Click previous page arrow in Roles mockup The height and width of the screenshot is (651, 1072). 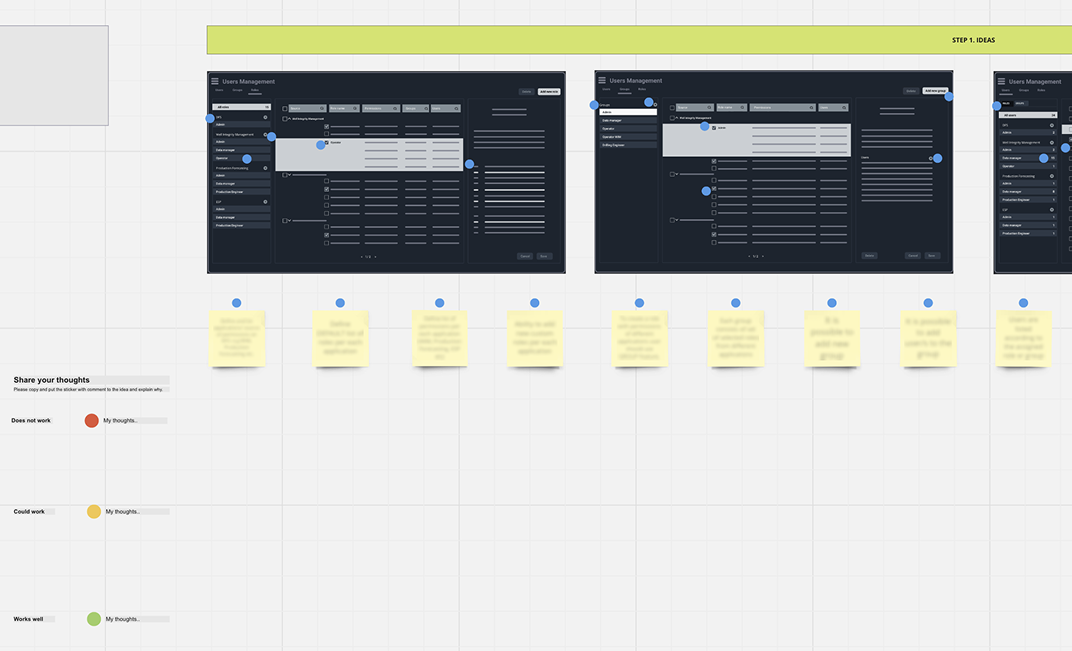[x=362, y=257]
